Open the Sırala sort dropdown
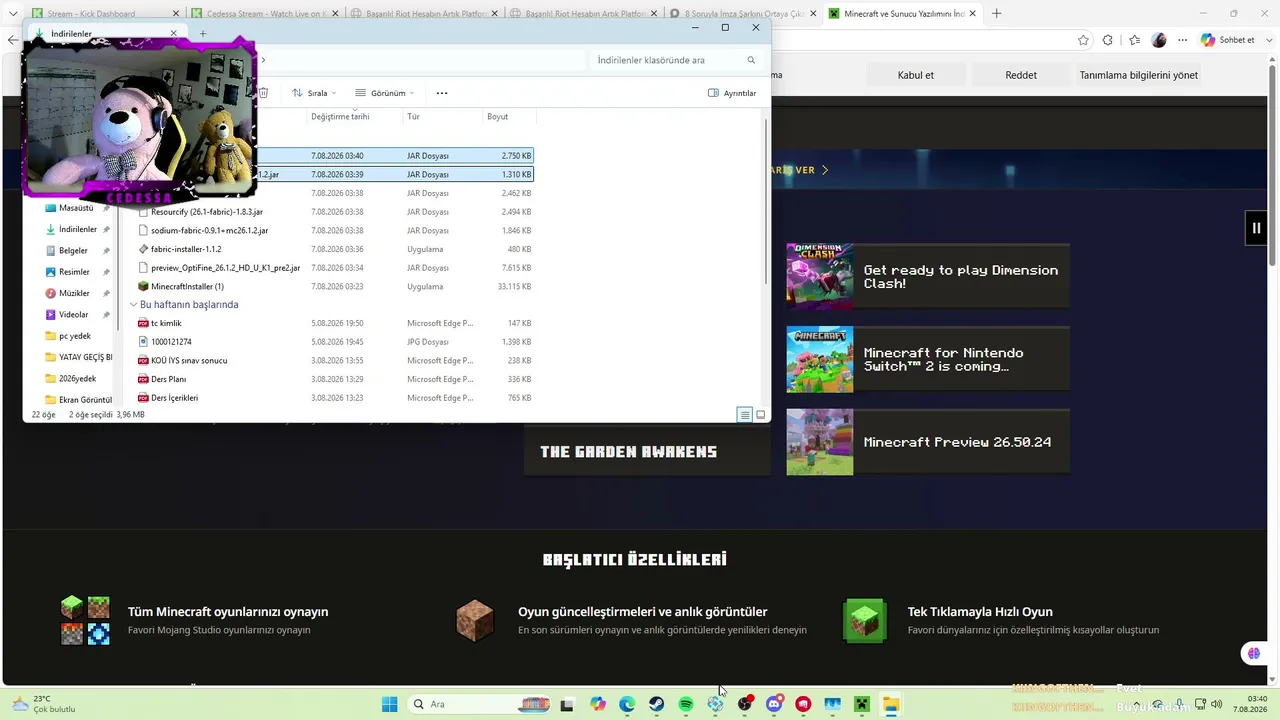Viewport: 1280px width, 720px height. pyautogui.click(x=314, y=93)
